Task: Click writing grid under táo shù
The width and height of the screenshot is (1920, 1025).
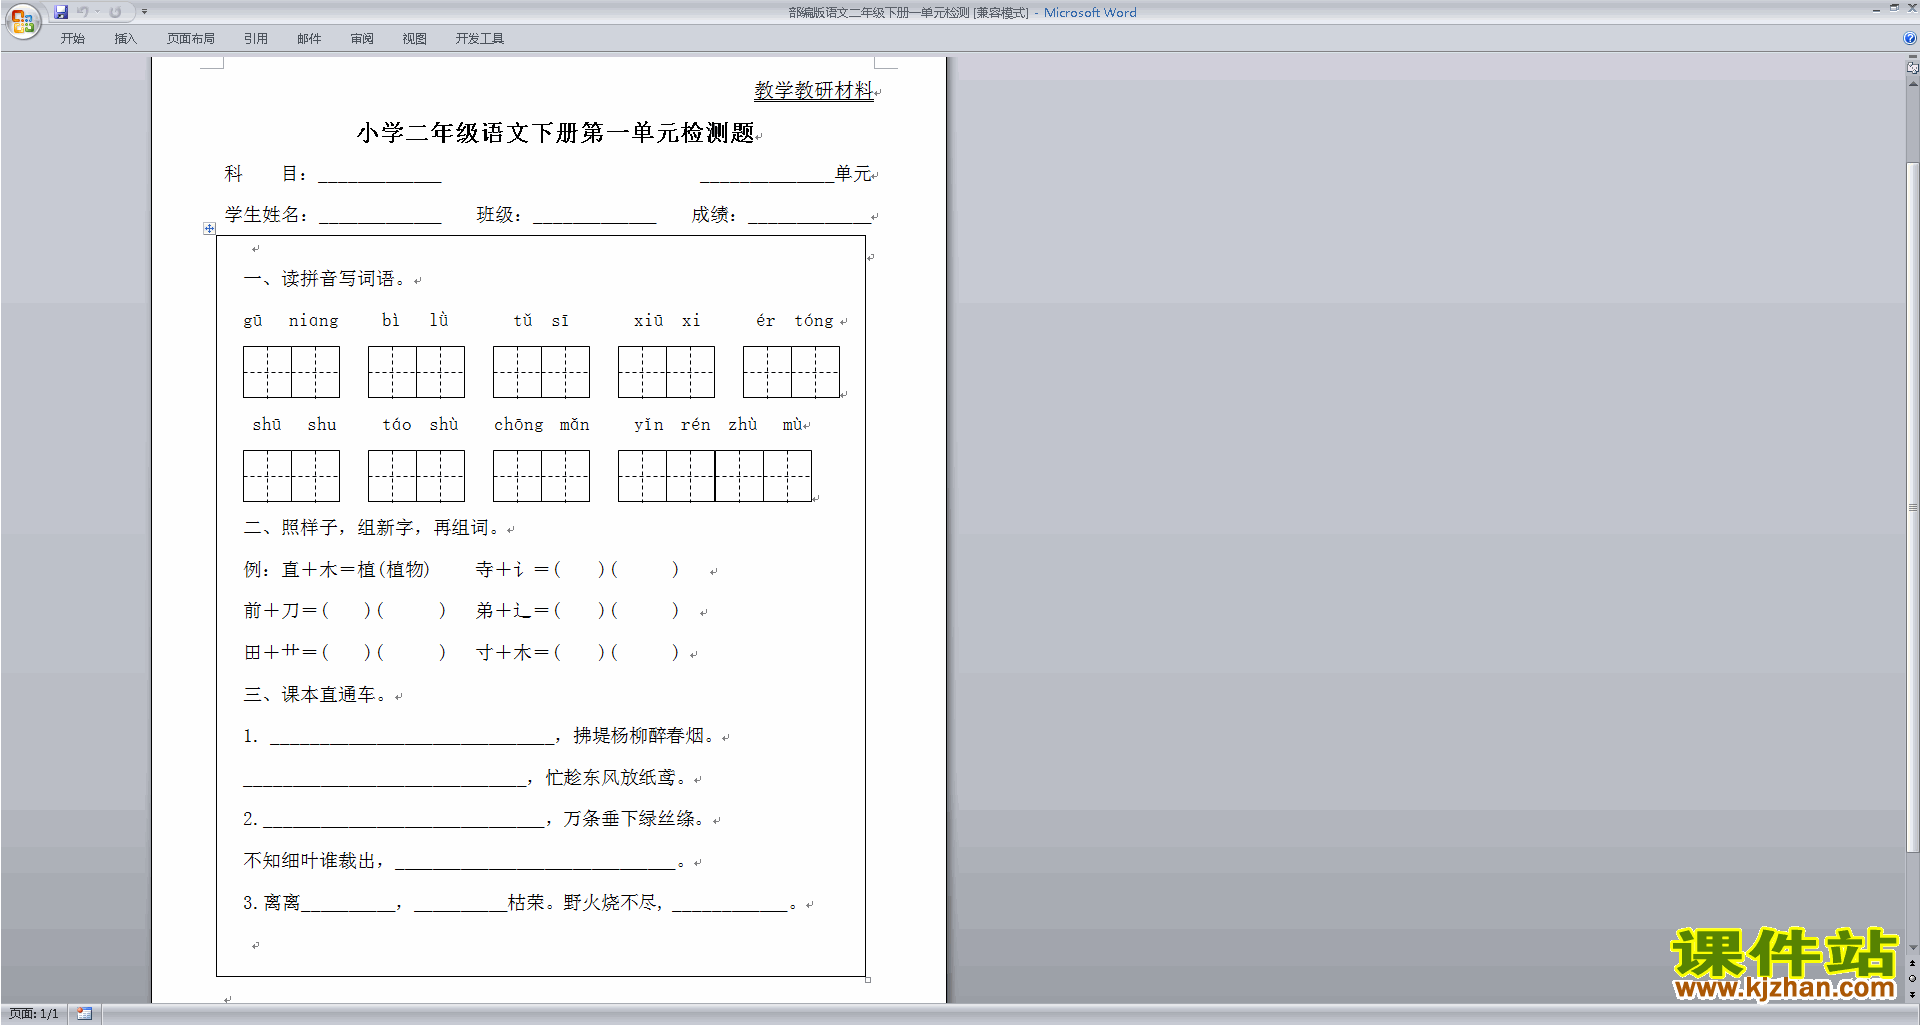Action: tap(416, 476)
